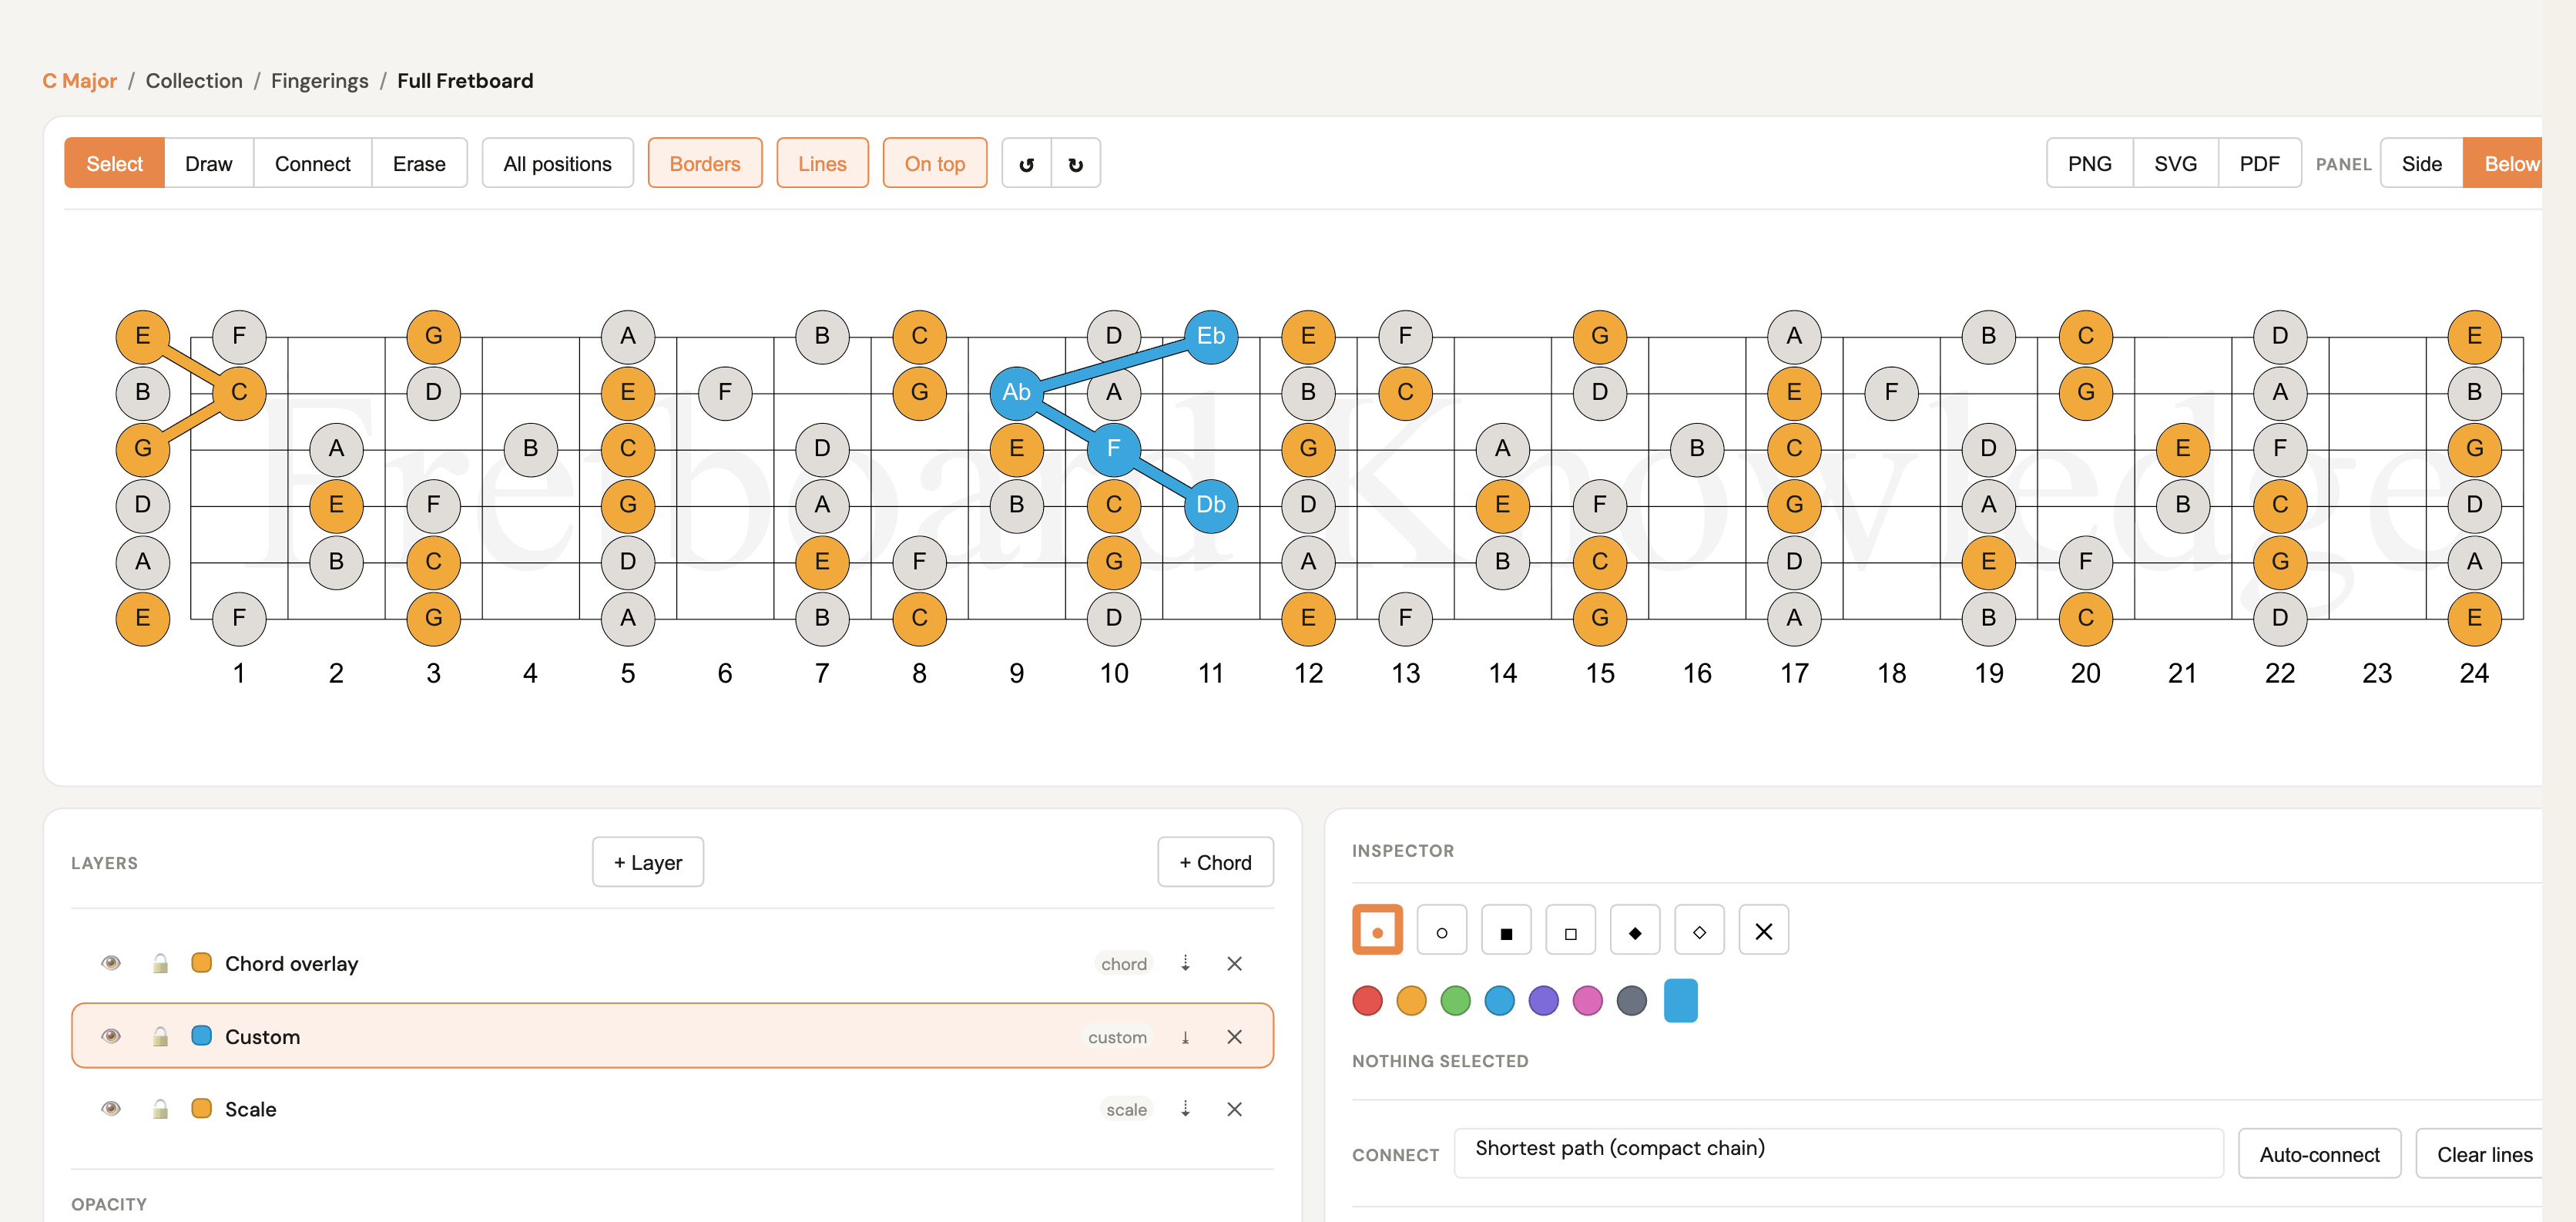Toggle the Borders option
The width and height of the screenshot is (2576, 1222).
click(x=705, y=164)
